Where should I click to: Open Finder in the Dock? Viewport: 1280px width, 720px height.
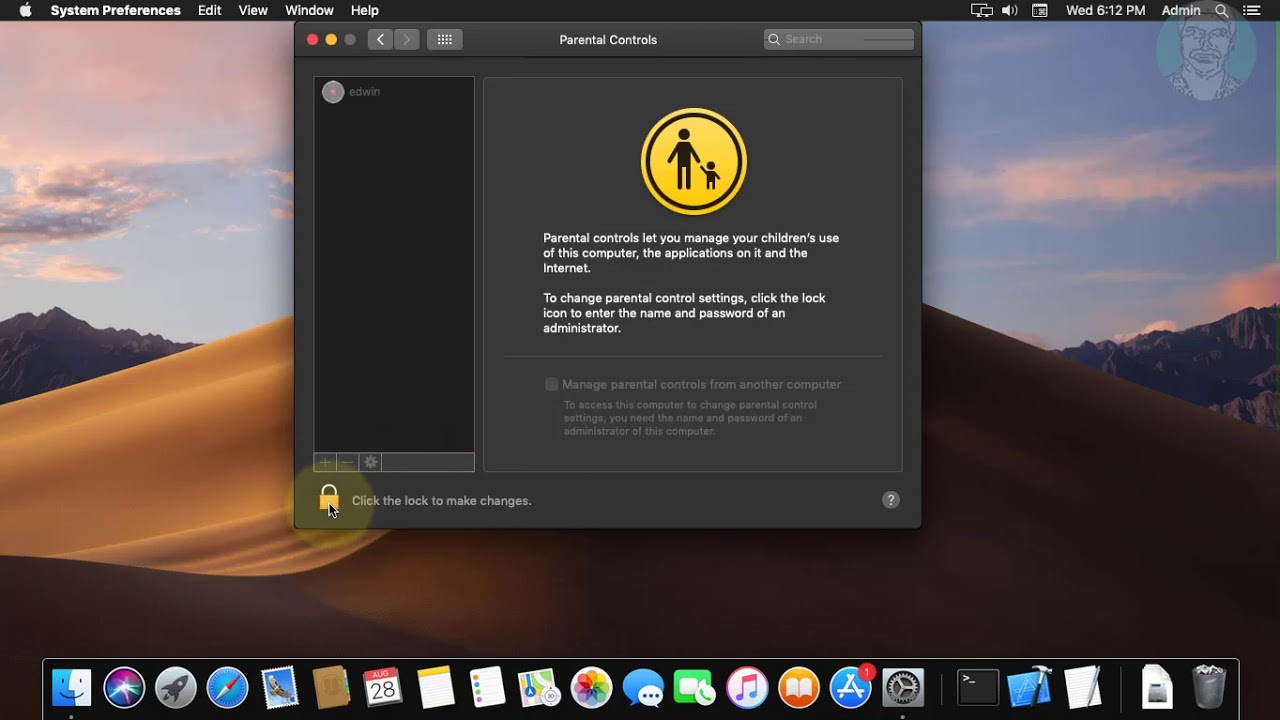72,688
